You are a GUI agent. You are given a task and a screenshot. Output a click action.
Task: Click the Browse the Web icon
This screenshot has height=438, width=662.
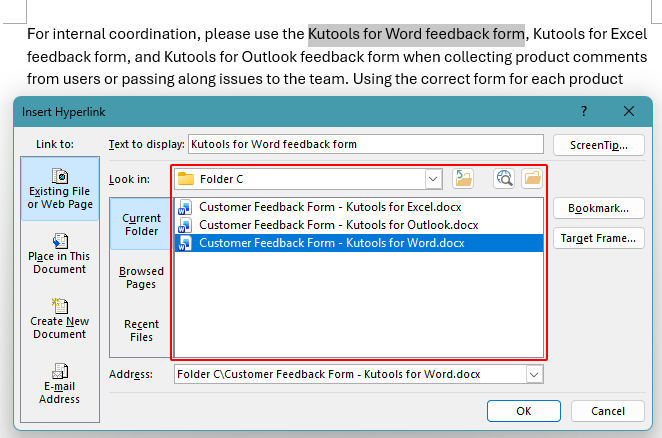click(x=504, y=179)
